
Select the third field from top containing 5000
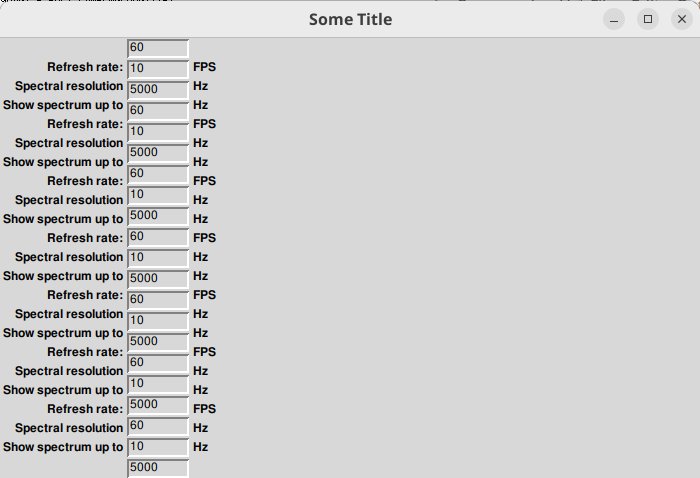tap(158, 215)
